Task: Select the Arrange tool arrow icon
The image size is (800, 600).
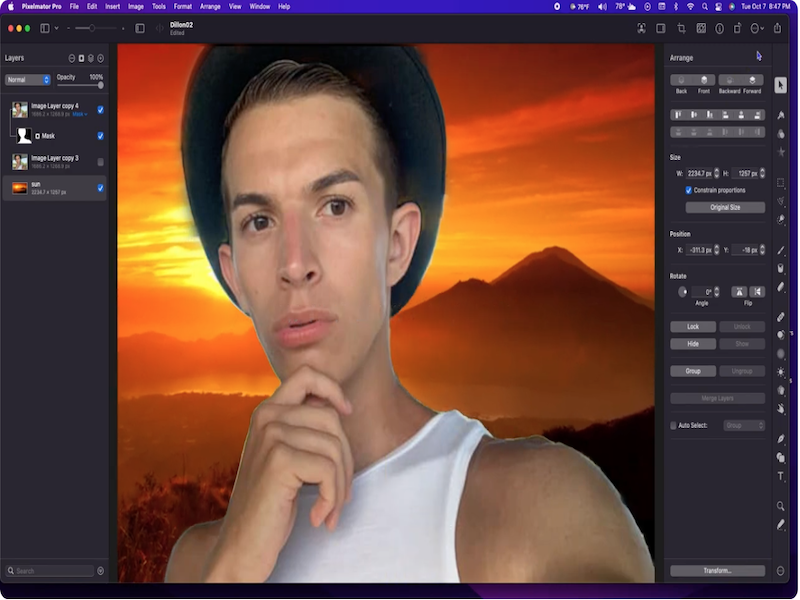Action: click(x=780, y=85)
